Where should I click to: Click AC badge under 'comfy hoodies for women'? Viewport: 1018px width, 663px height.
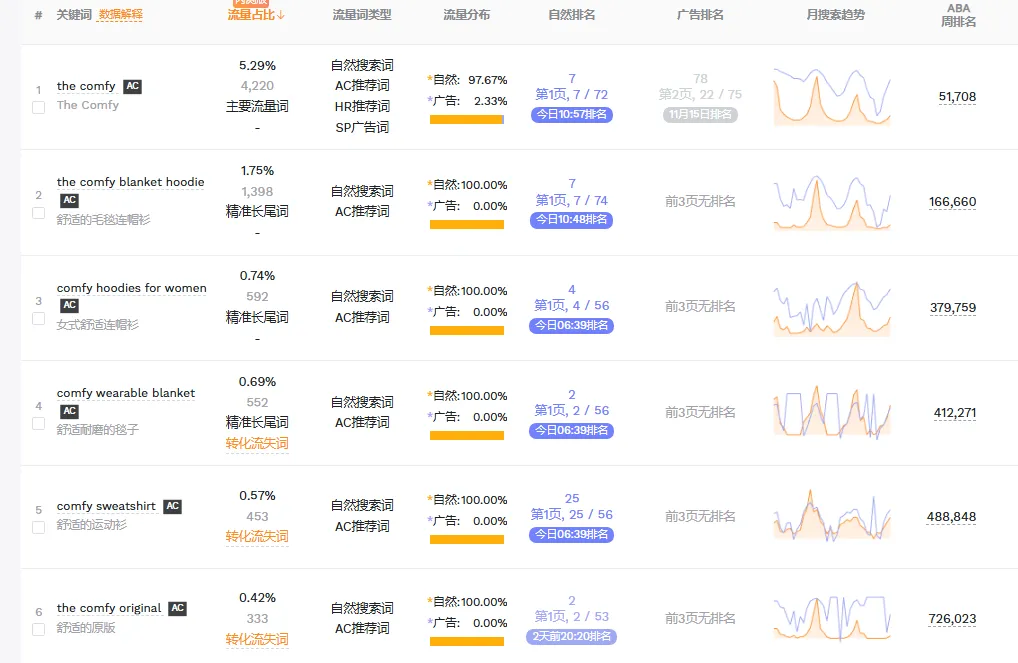pyautogui.click(x=69, y=305)
